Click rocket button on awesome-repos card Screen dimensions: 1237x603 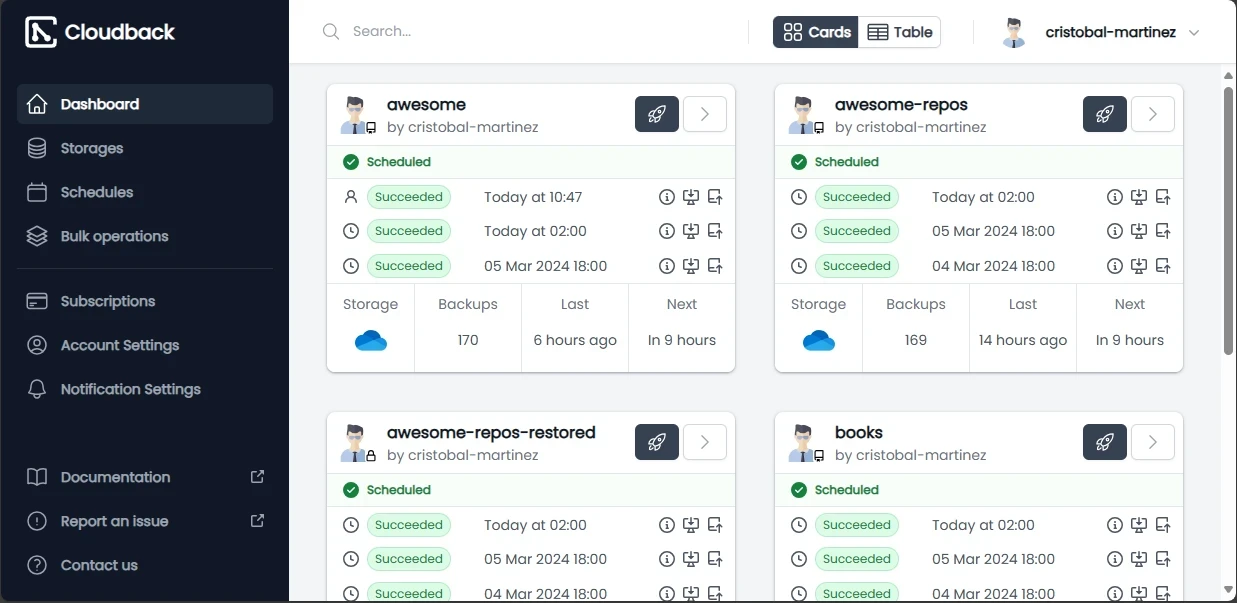click(x=1105, y=114)
